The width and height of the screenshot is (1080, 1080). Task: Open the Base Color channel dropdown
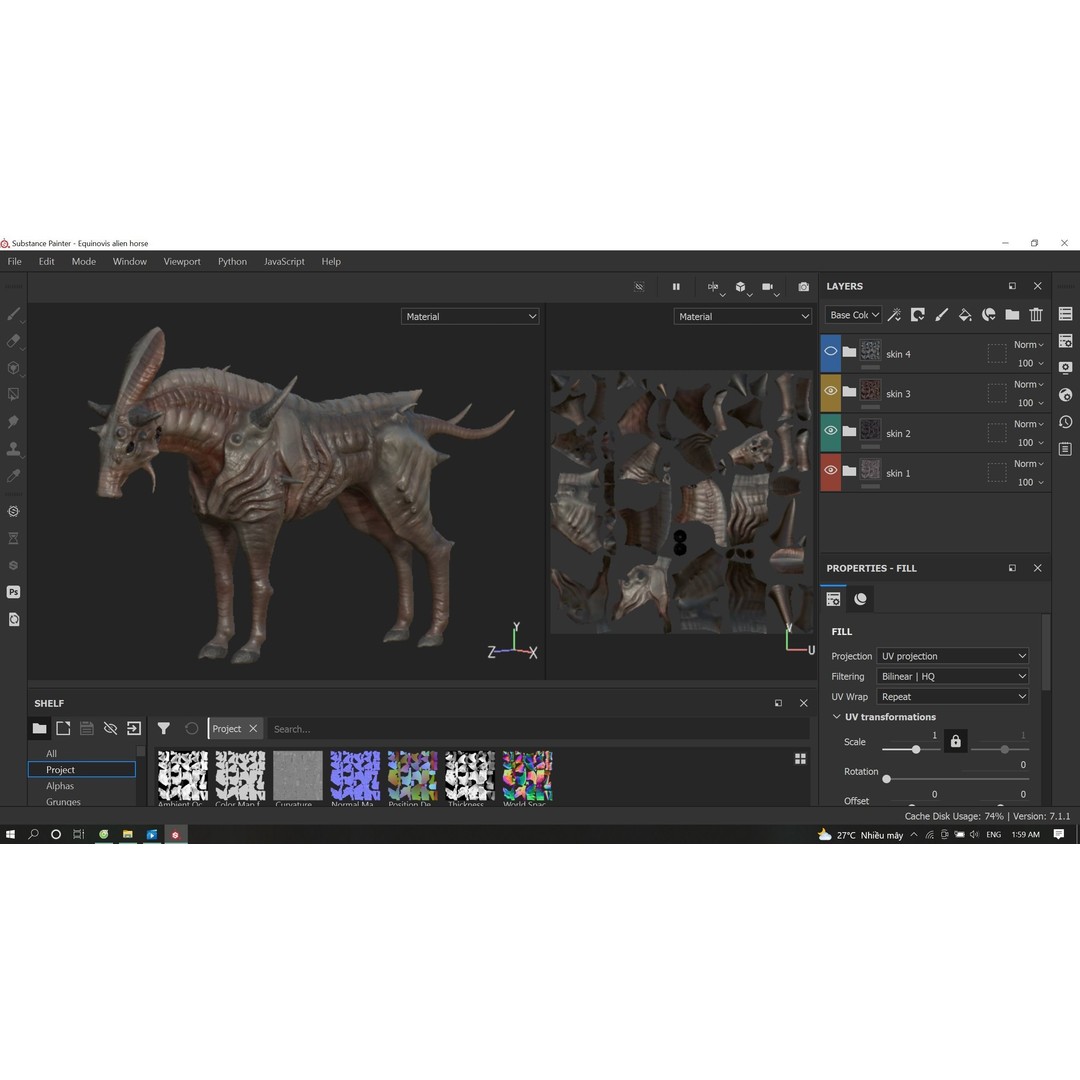pyautogui.click(x=853, y=314)
